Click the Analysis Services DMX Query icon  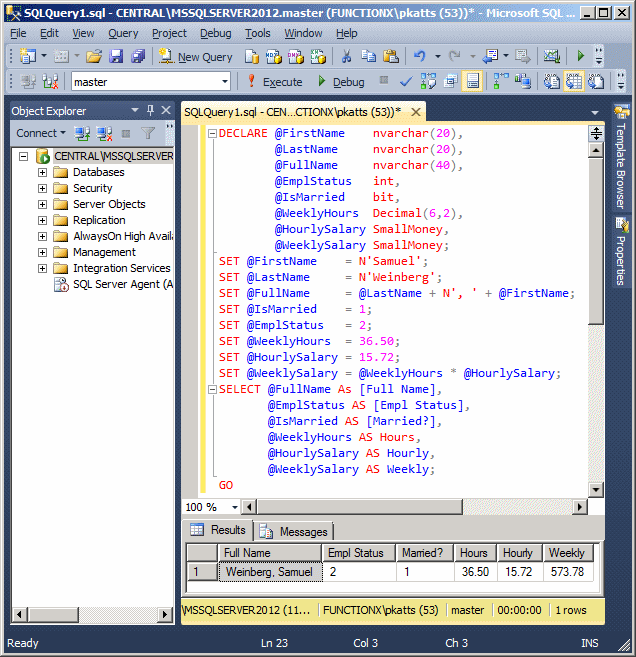tap(296, 56)
